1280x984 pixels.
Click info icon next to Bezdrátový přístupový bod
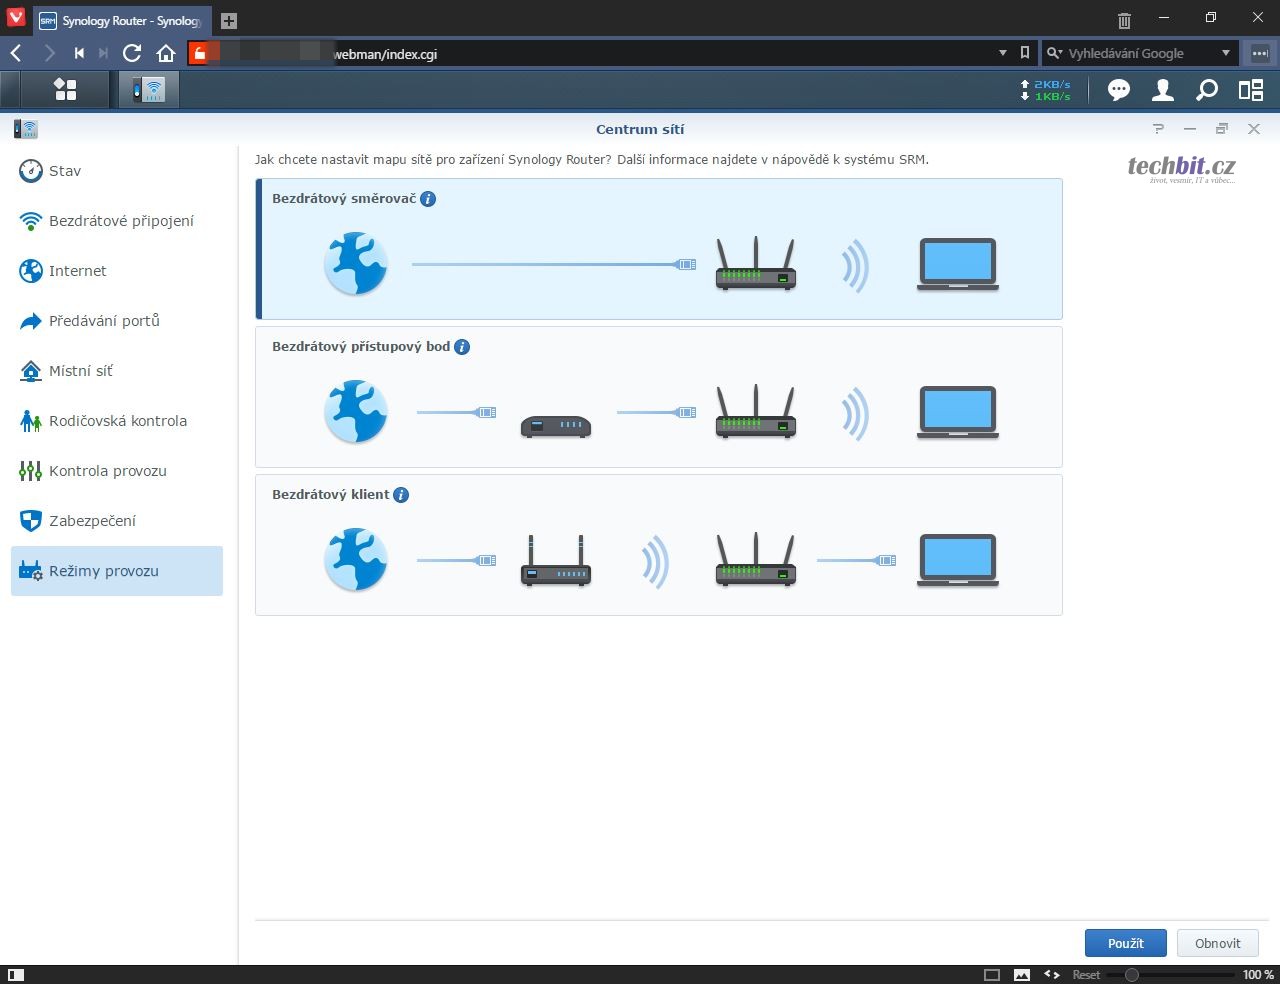[x=462, y=347]
